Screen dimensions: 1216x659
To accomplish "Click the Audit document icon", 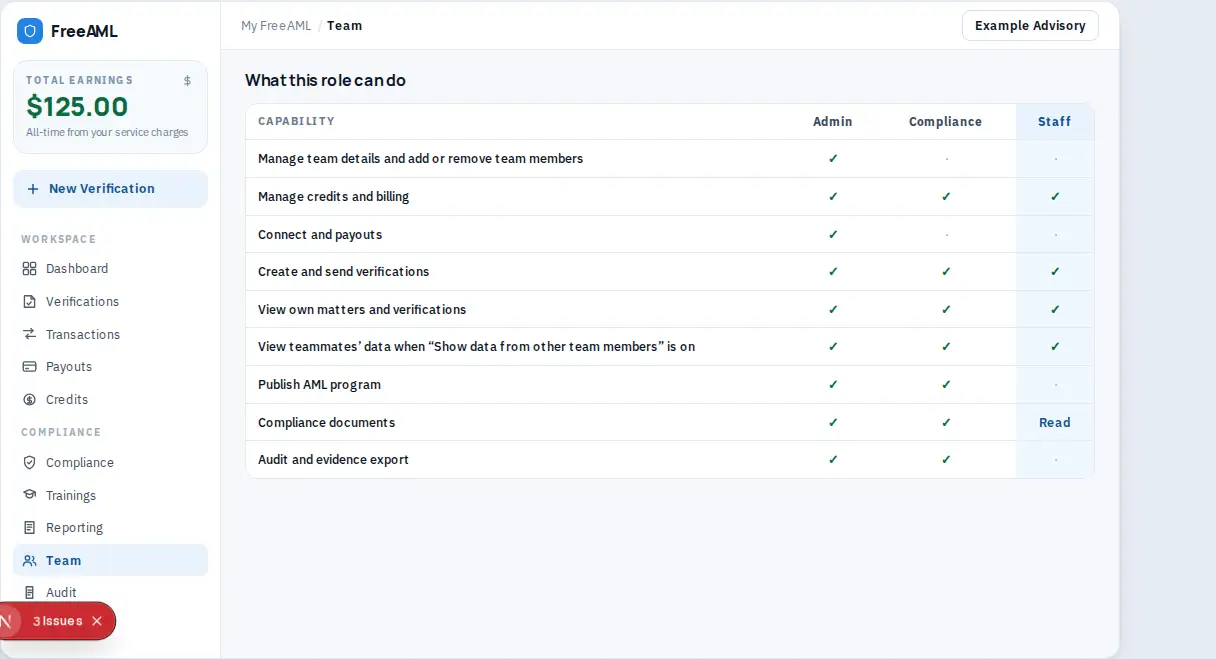I will pos(29,593).
